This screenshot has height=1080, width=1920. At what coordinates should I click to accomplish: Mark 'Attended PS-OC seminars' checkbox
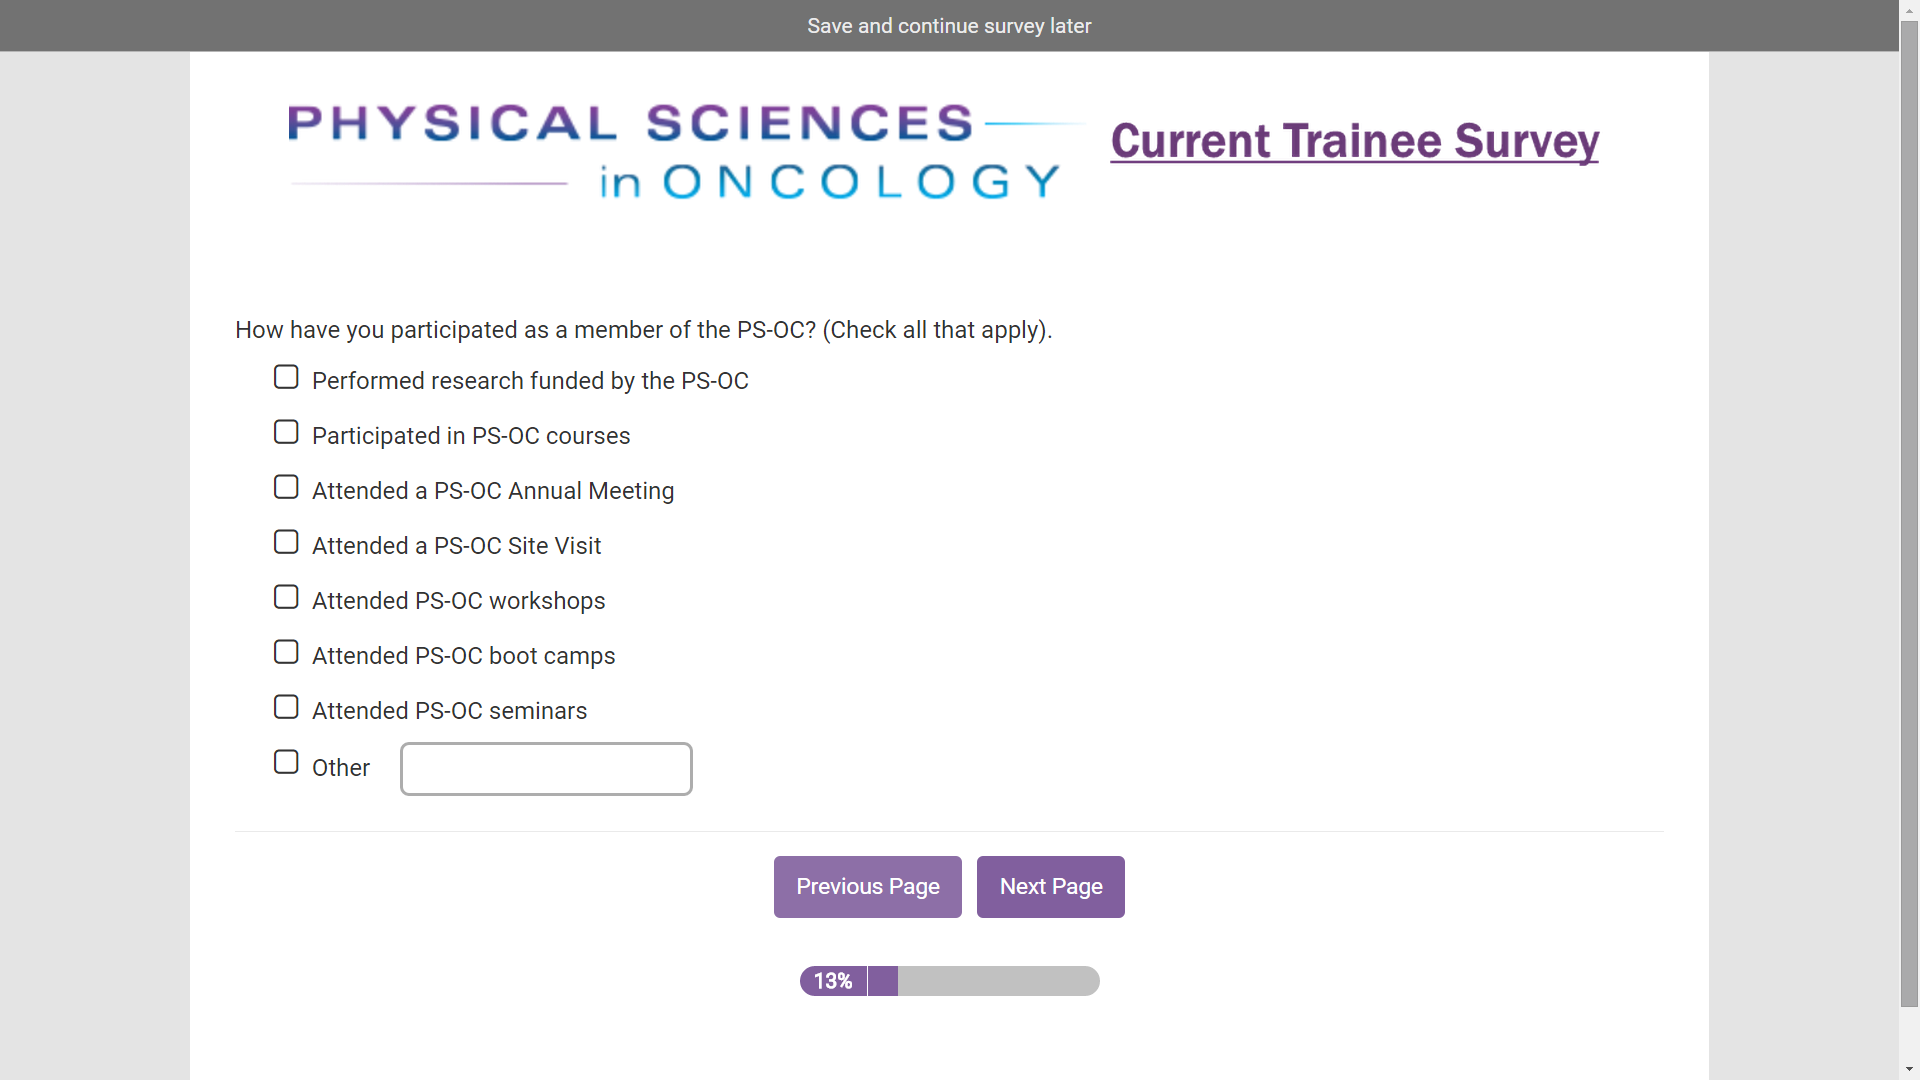pos(286,707)
